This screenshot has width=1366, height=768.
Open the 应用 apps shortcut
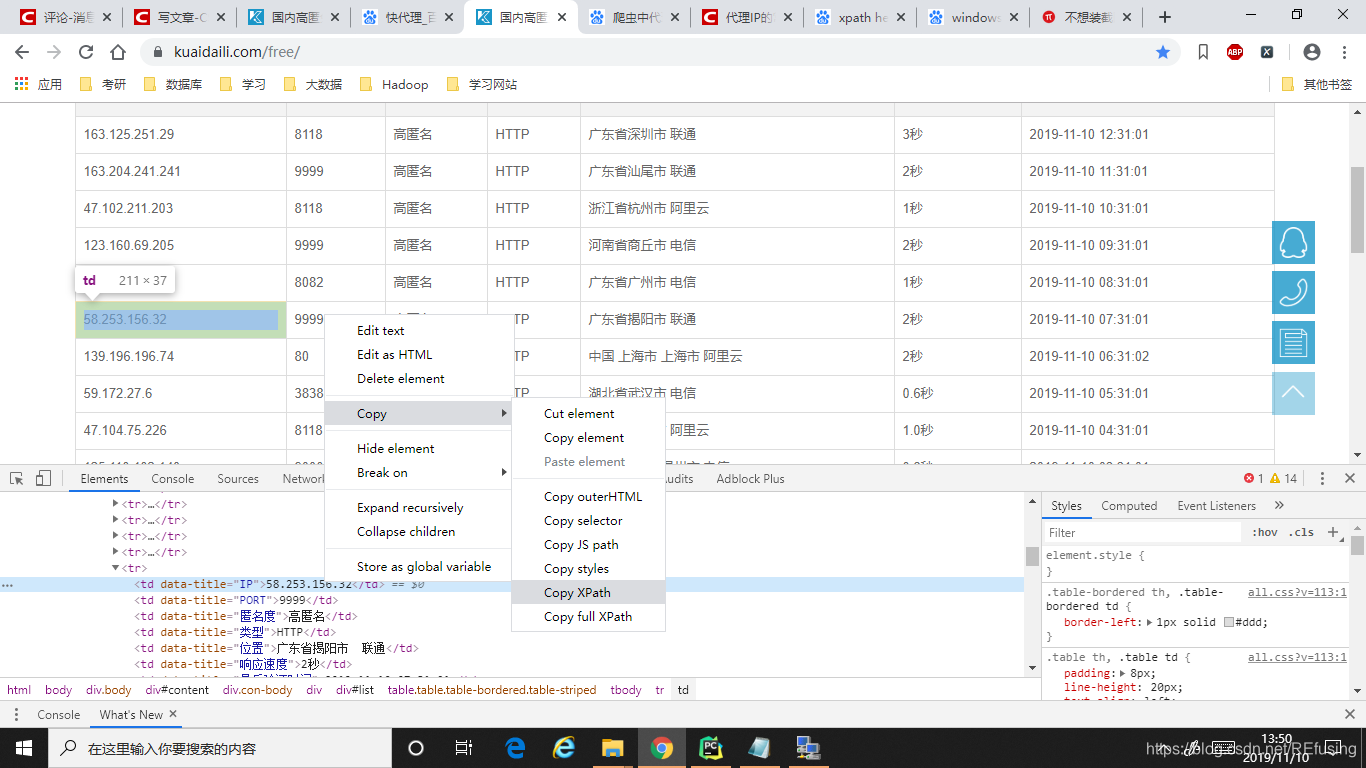[x=38, y=84]
